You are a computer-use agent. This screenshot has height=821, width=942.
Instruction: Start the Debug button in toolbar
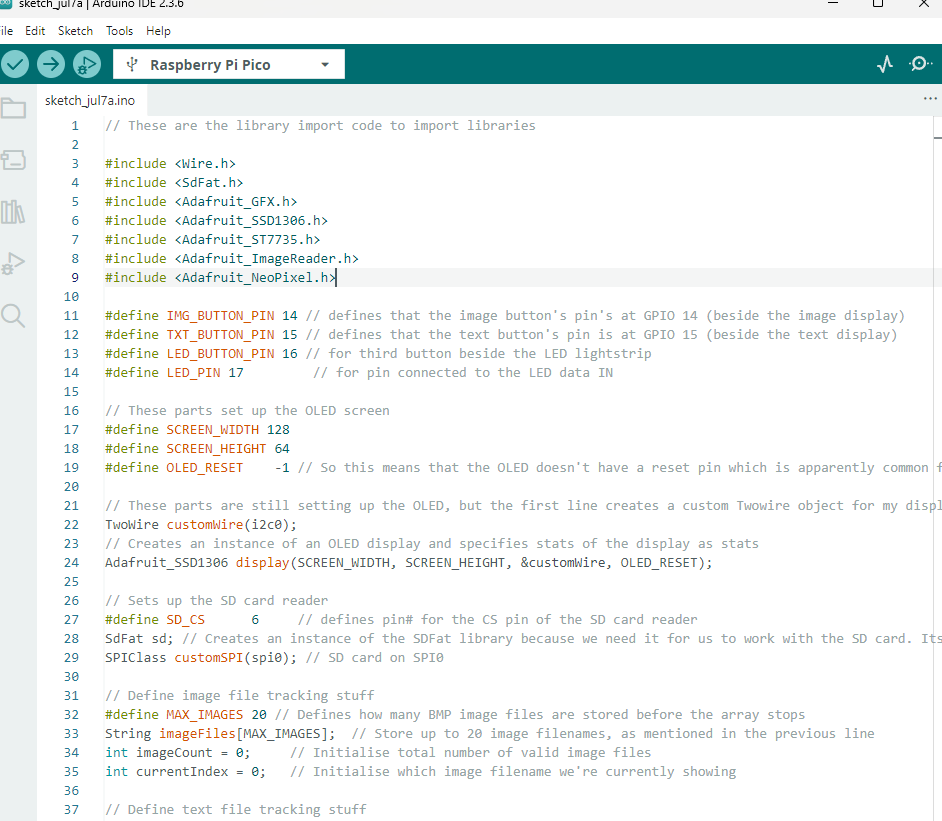pos(87,65)
